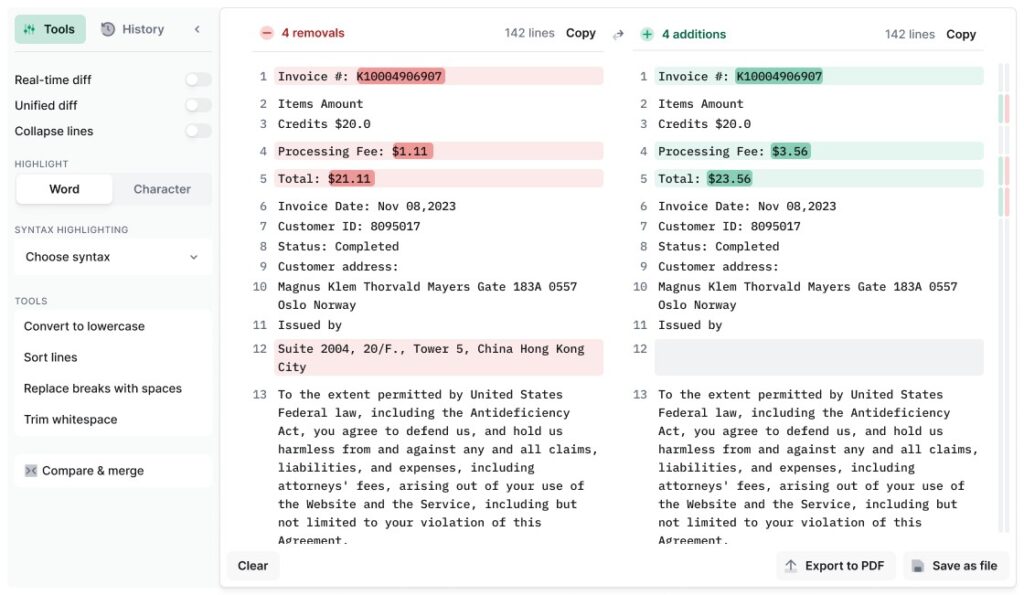This screenshot has height=595, width=1024.
Task: Switch highlight mode to Character
Action: point(161,189)
